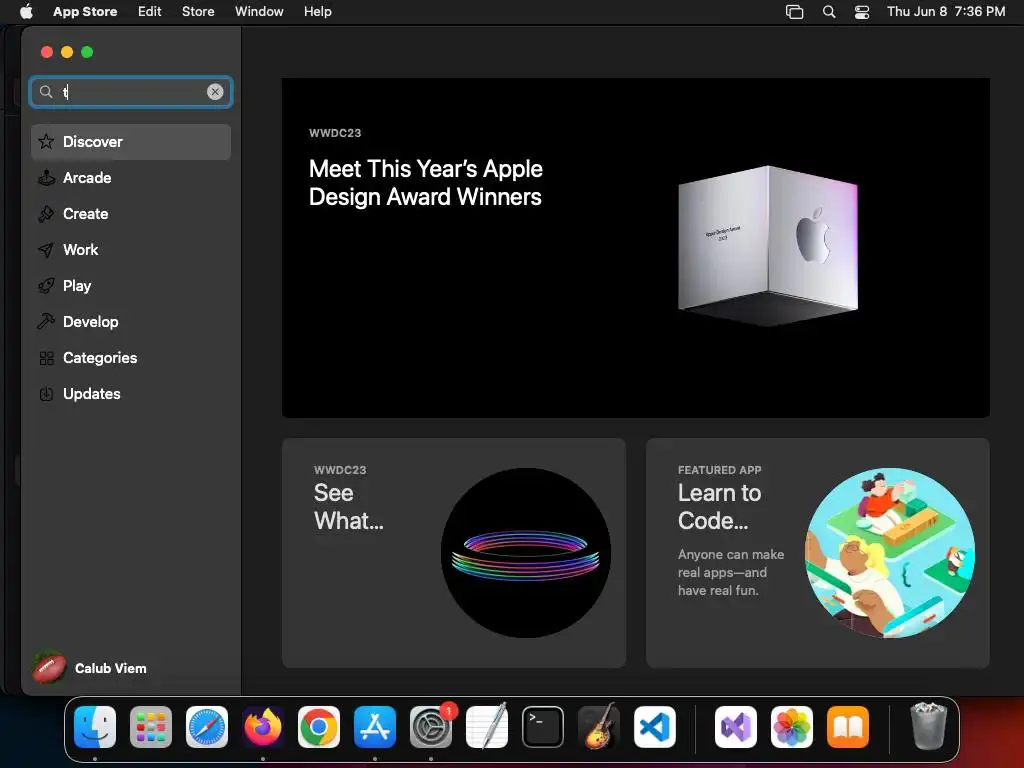Click the Play rocket icon
The image size is (1024, 768).
click(x=46, y=285)
